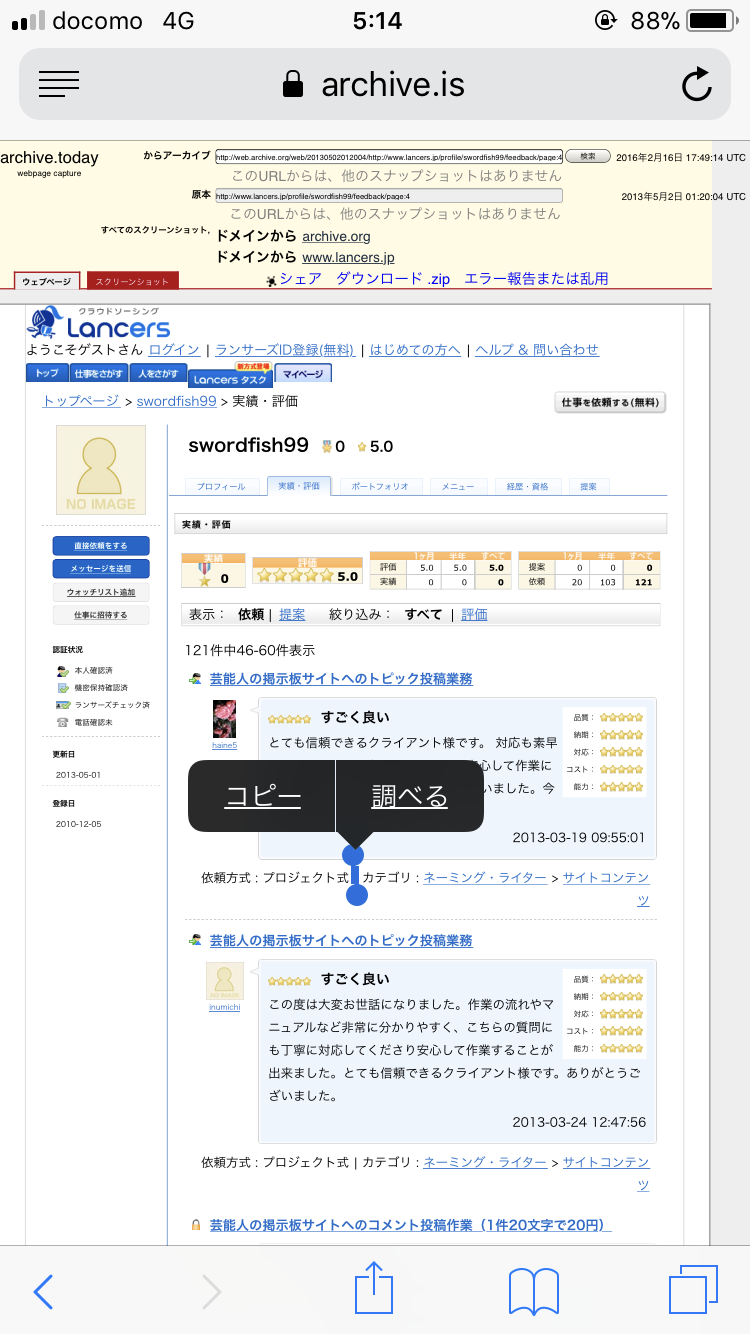Click the 実績 medal icon box

click(x=213, y=571)
